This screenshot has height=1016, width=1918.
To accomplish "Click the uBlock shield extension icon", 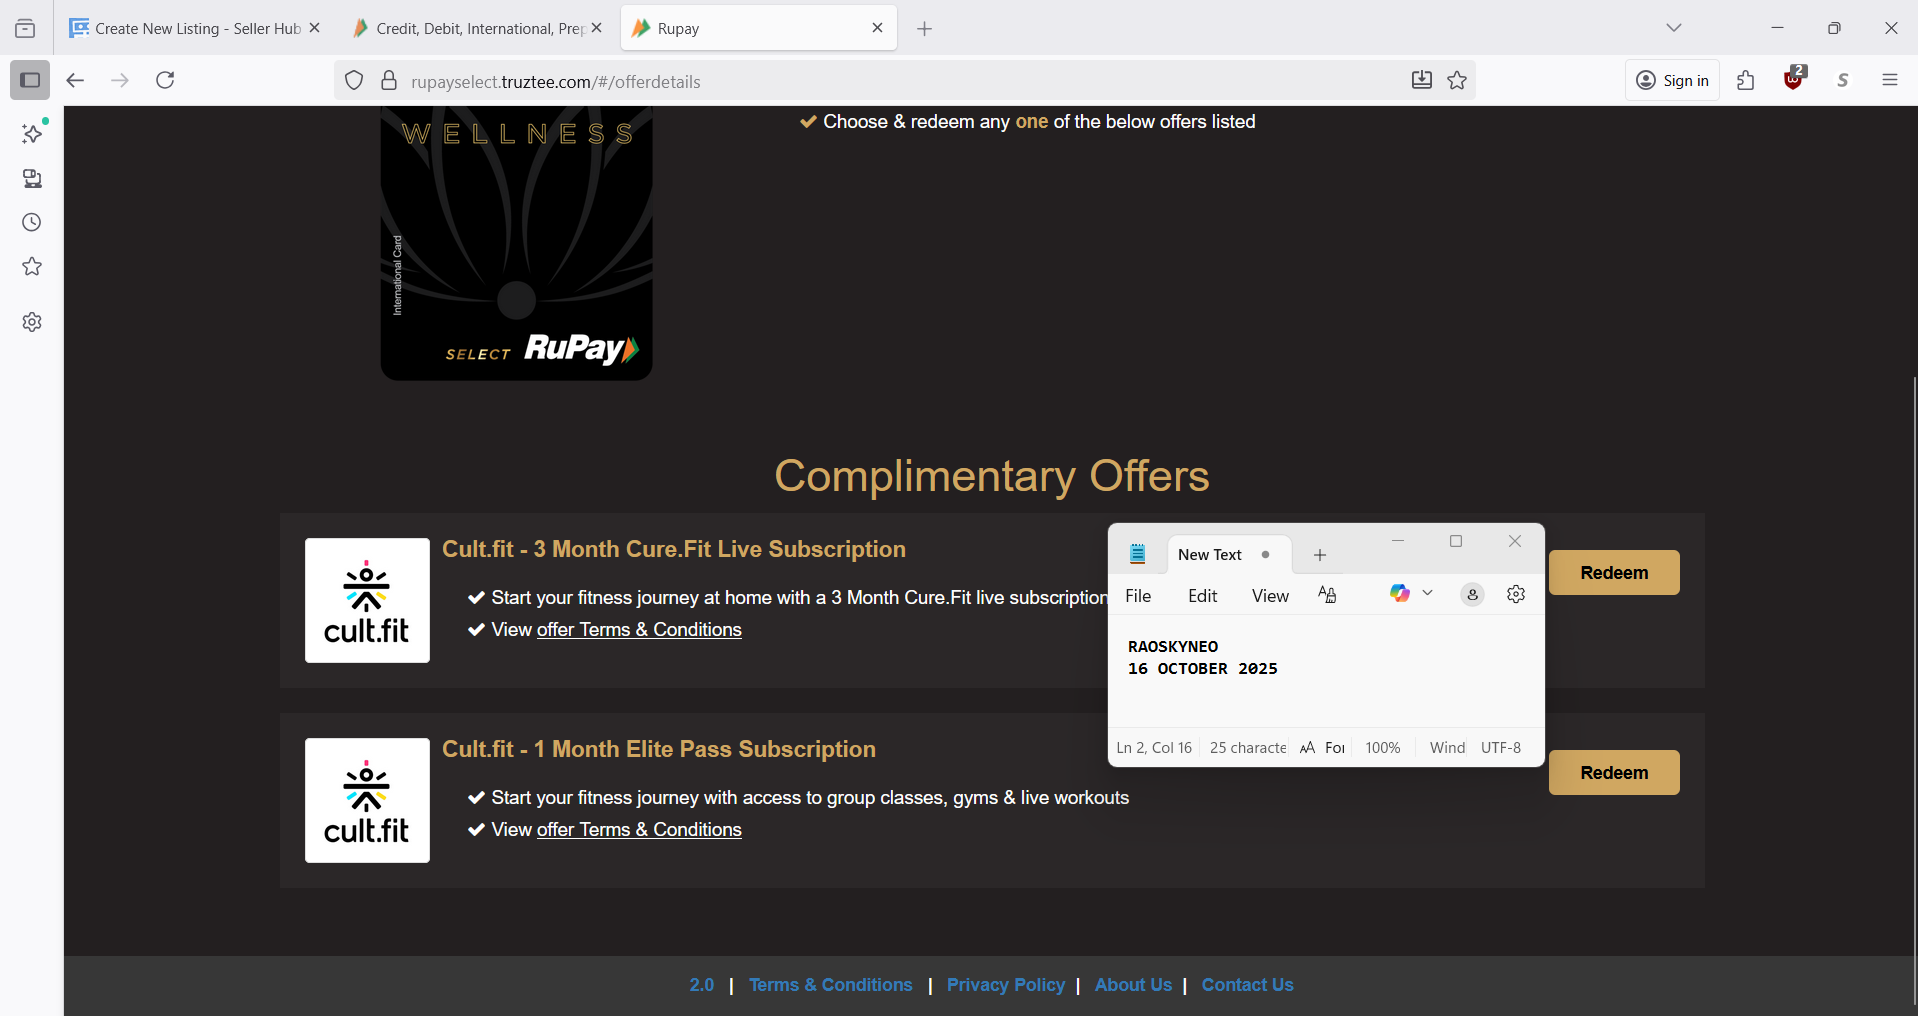I will point(1794,80).
